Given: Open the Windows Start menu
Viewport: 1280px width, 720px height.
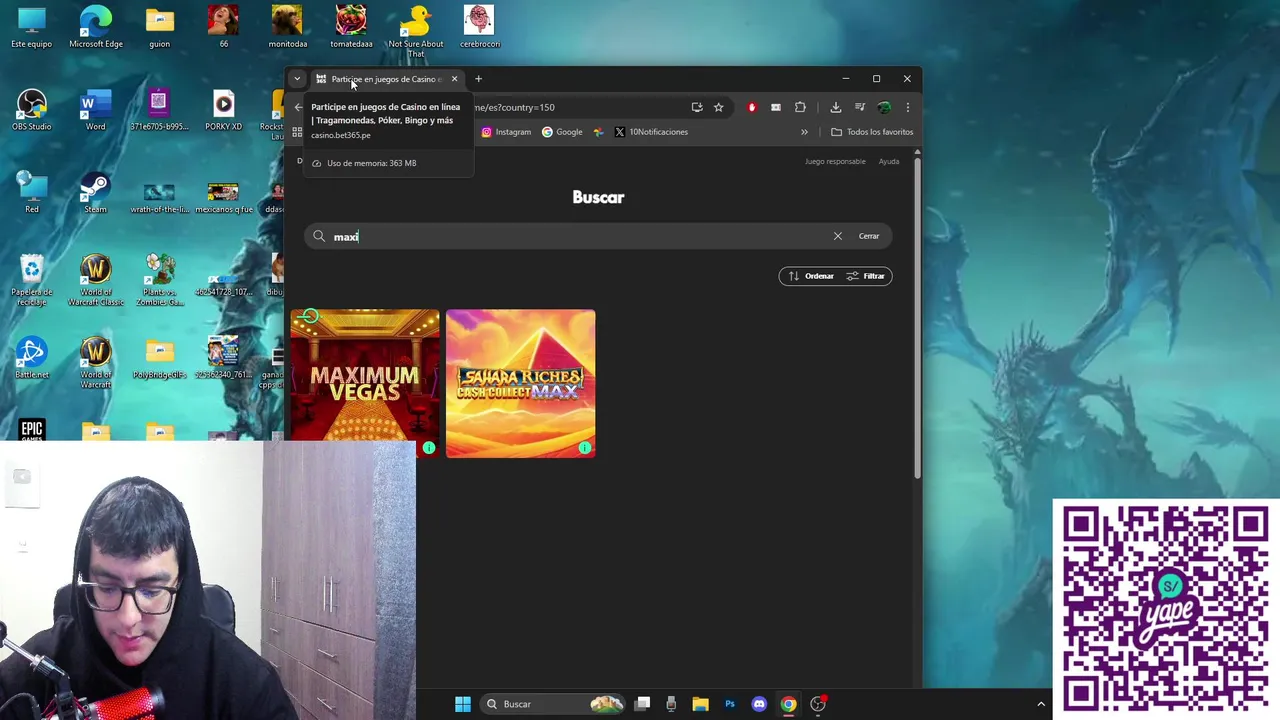Looking at the screenshot, I should tap(463, 704).
